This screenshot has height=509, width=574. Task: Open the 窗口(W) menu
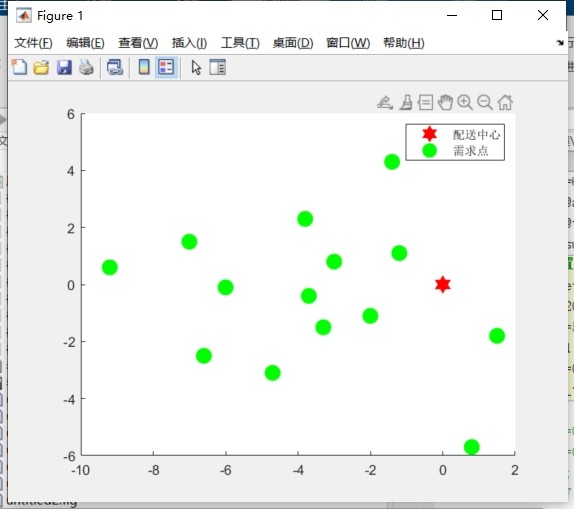[348, 43]
